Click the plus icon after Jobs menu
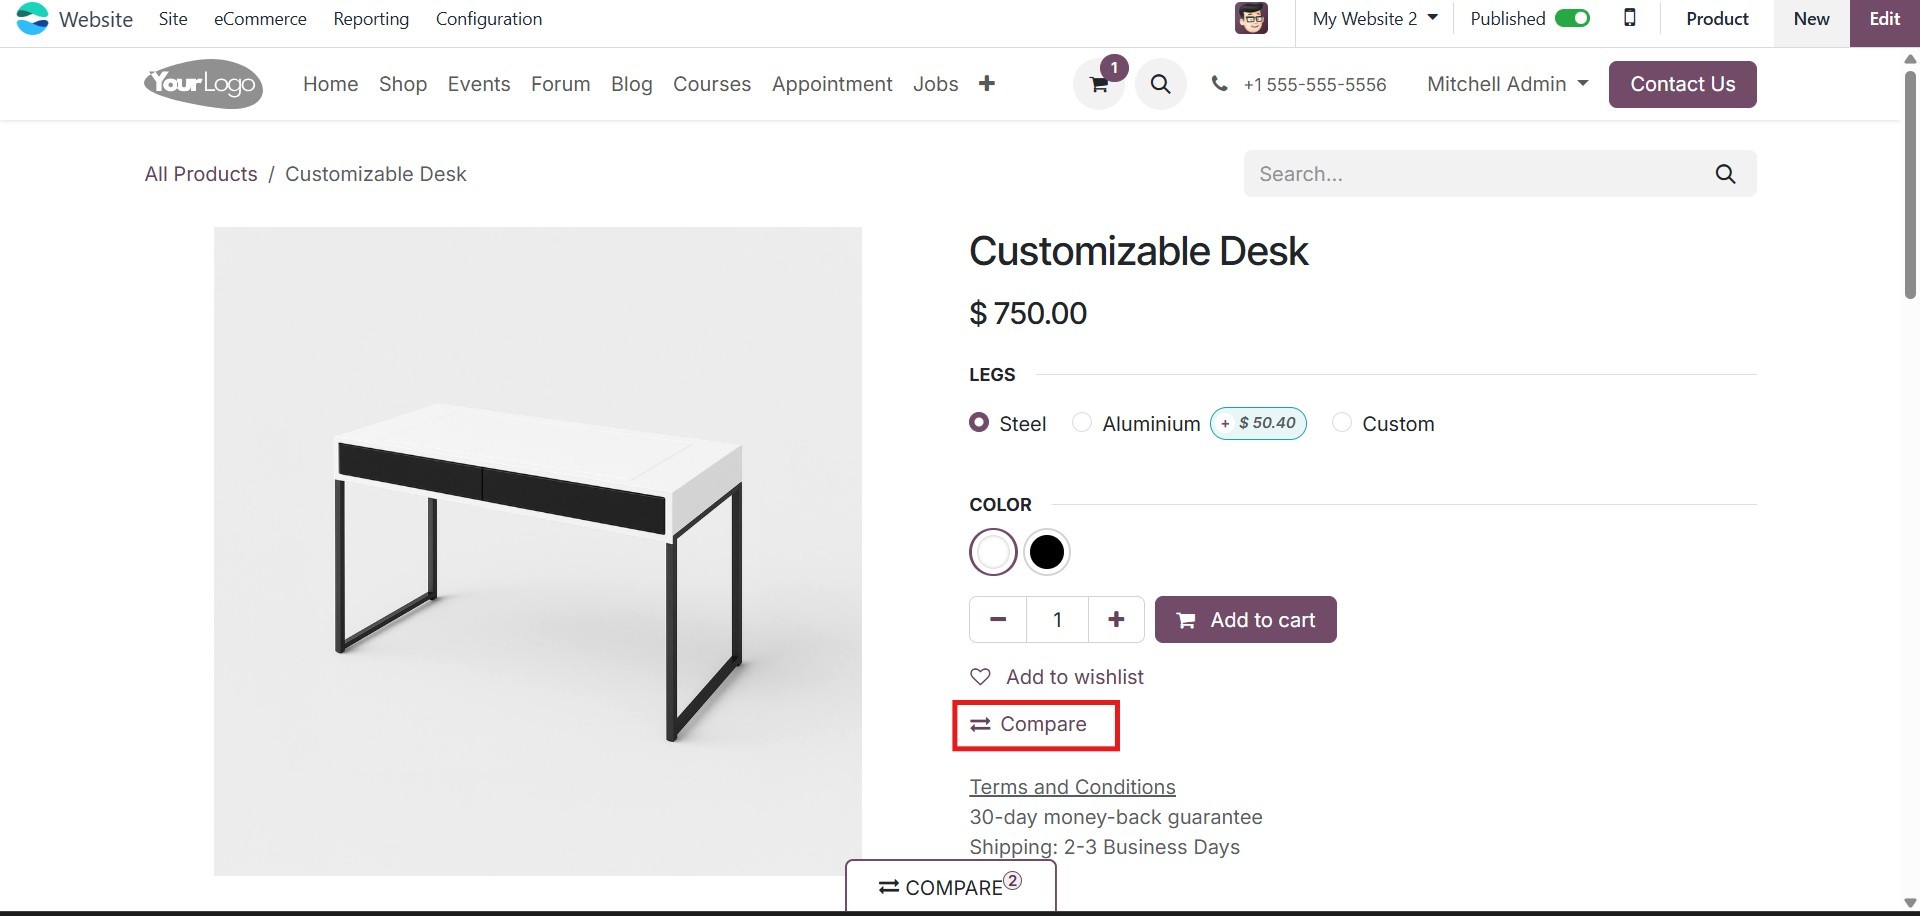 (987, 84)
